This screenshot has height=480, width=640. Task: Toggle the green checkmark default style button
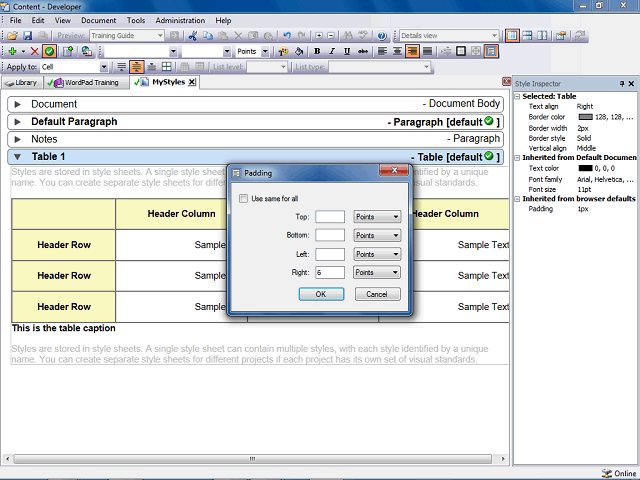(49, 51)
